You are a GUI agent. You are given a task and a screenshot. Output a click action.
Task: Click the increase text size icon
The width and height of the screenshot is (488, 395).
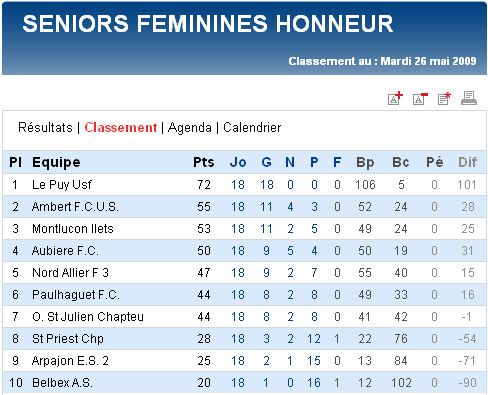point(395,98)
